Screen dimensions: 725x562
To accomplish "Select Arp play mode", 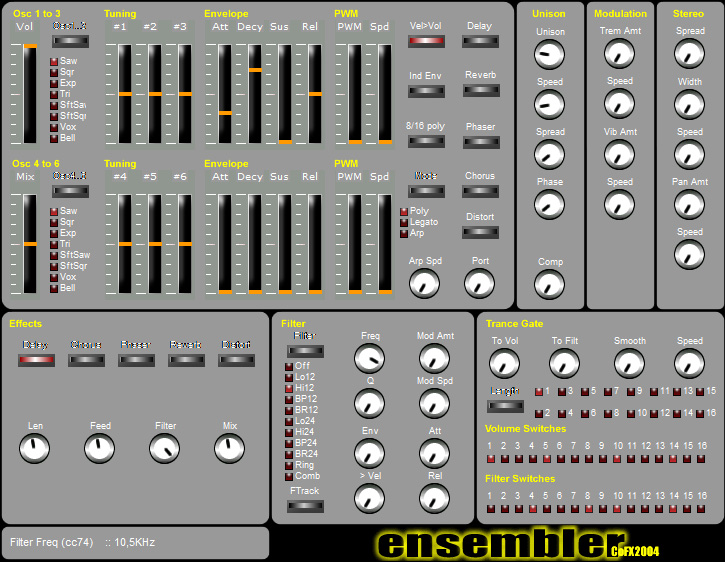I will (x=404, y=234).
